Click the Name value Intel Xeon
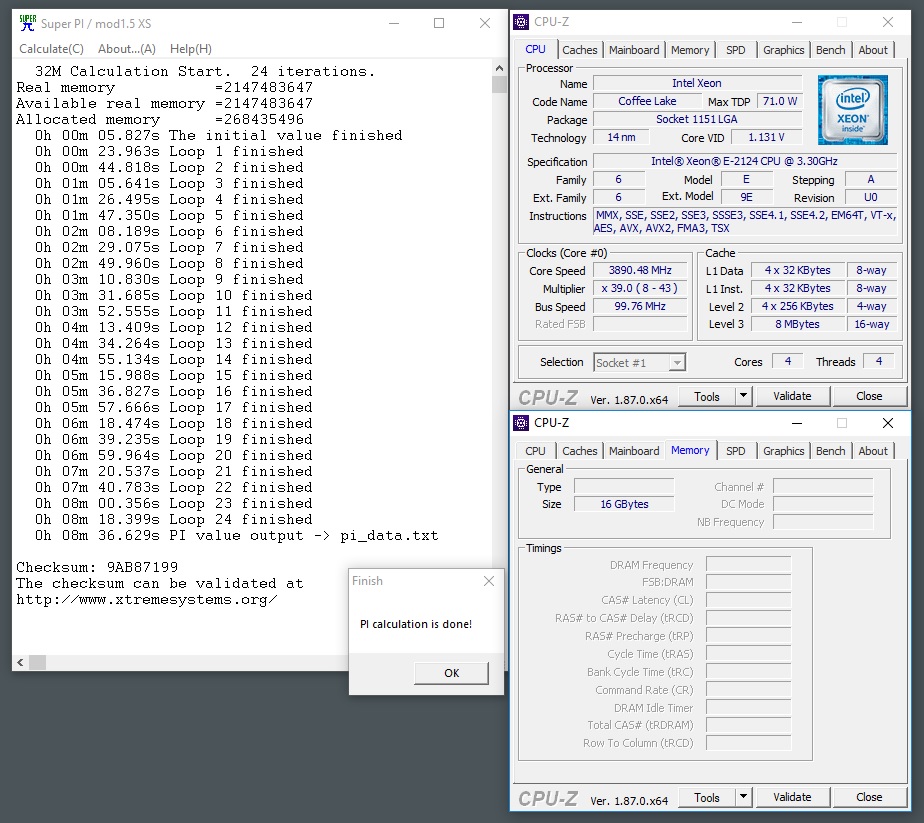 tap(697, 84)
